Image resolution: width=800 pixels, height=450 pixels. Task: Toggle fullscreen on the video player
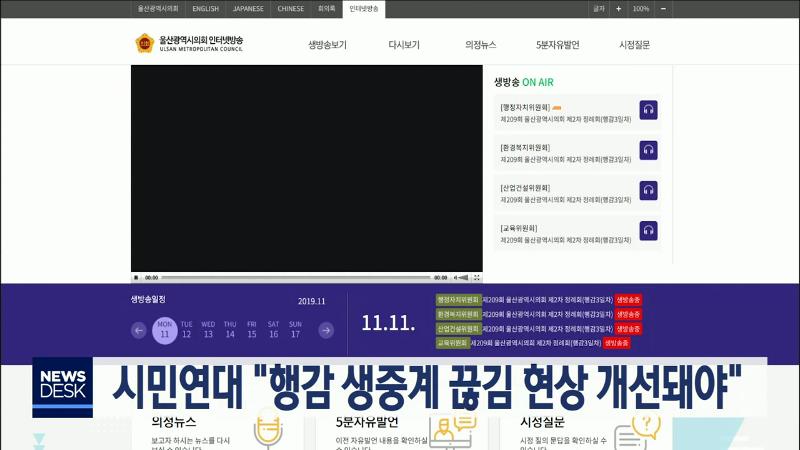coord(475,277)
